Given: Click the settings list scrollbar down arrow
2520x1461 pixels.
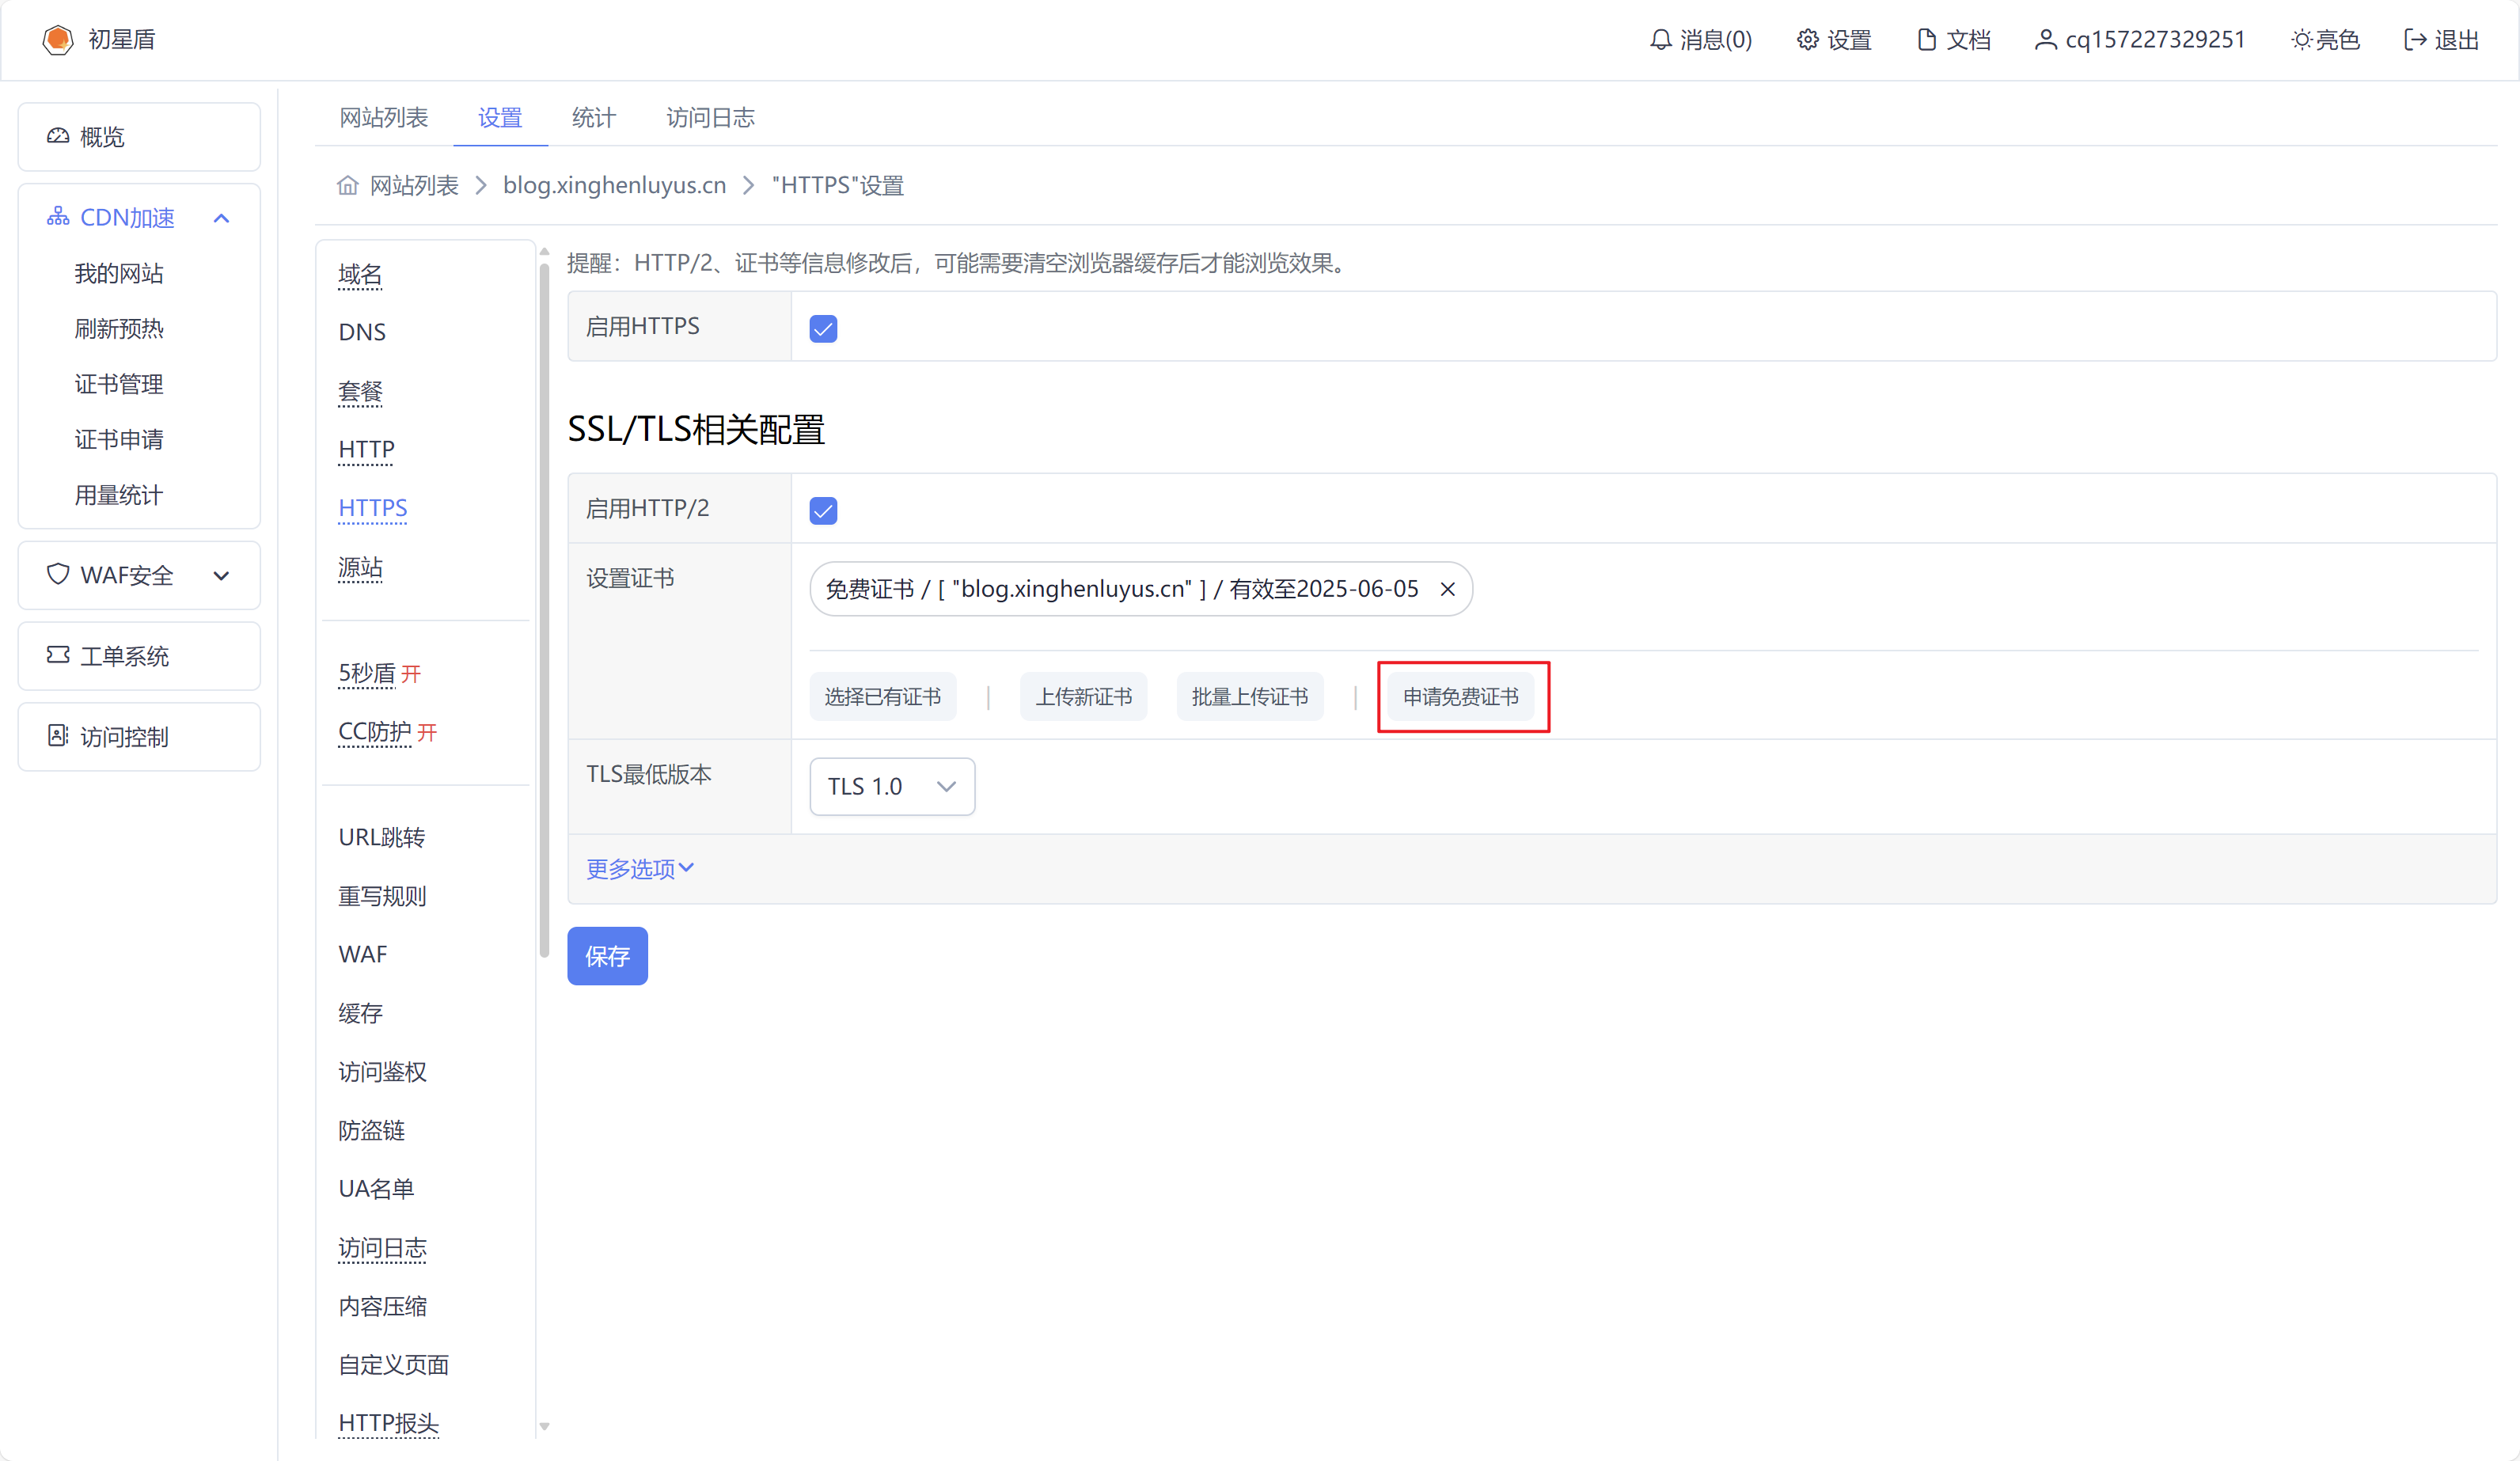Looking at the screenshot, I should pos(544,1427).
